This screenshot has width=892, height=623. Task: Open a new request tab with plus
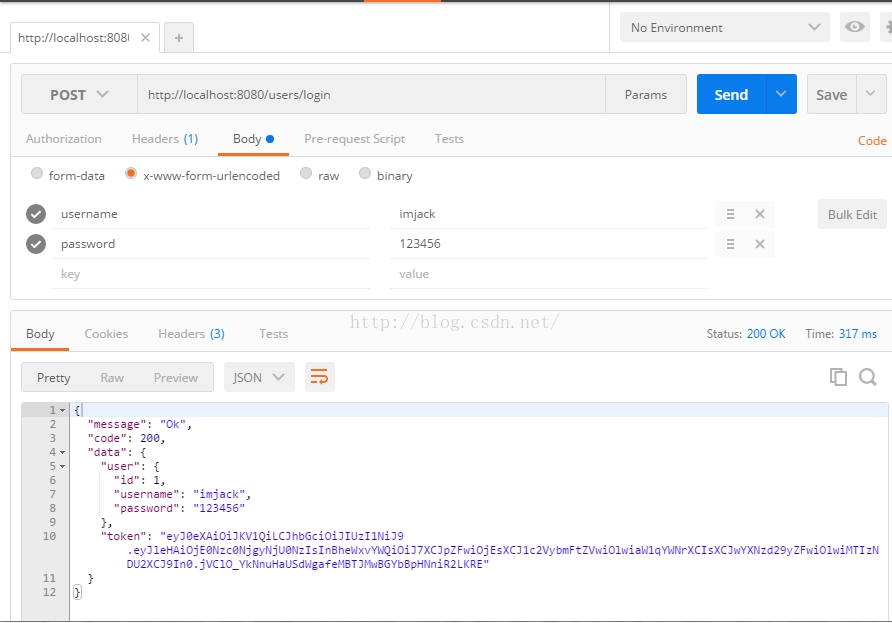pos(179,38)
